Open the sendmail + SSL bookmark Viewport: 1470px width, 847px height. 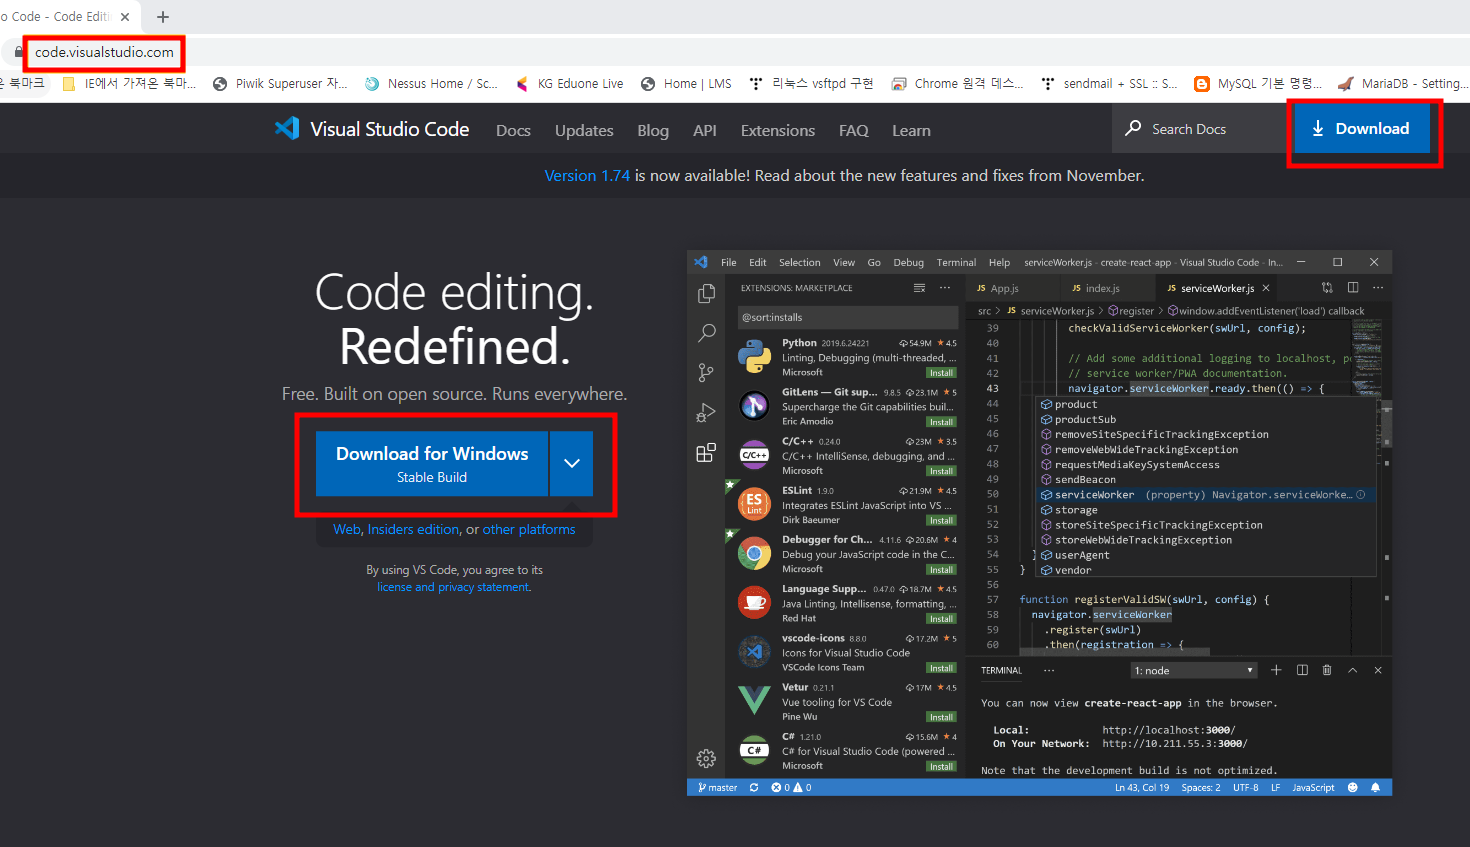(x=1109, y=84)
